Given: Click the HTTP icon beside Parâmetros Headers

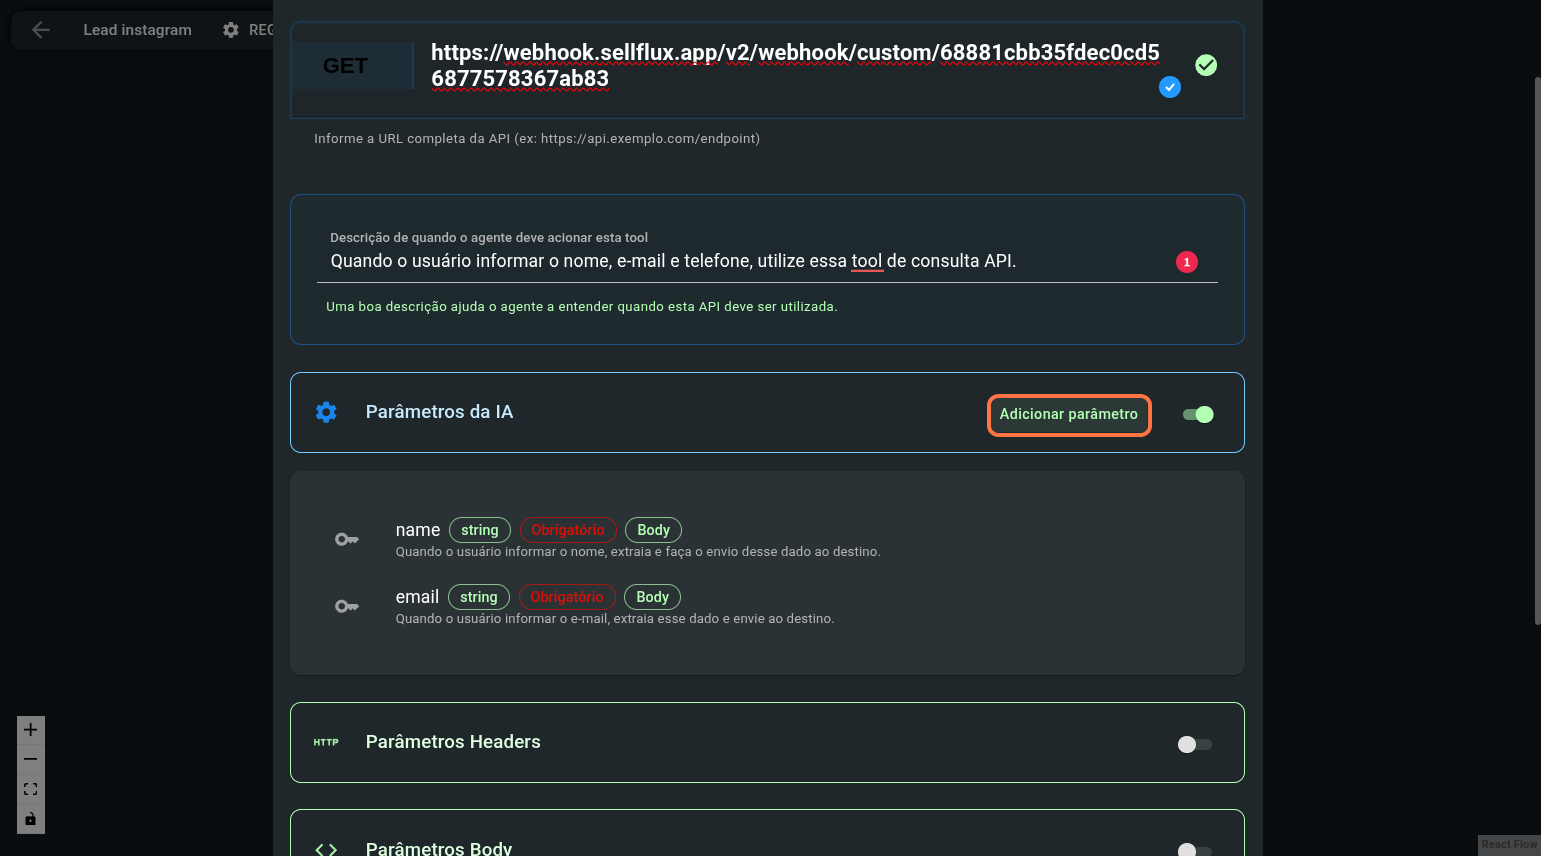Looking at the screenshot, I should tap(326, 742).
